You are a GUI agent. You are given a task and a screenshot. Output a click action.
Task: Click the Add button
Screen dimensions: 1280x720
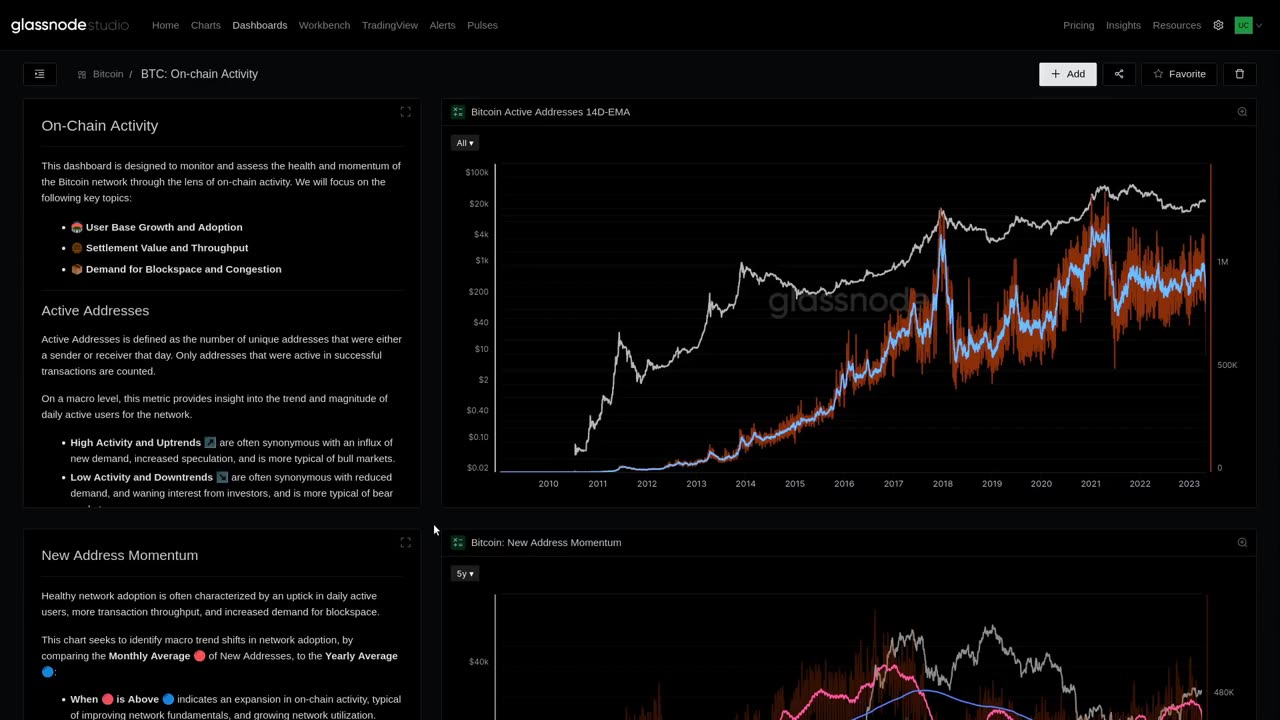1067,74
